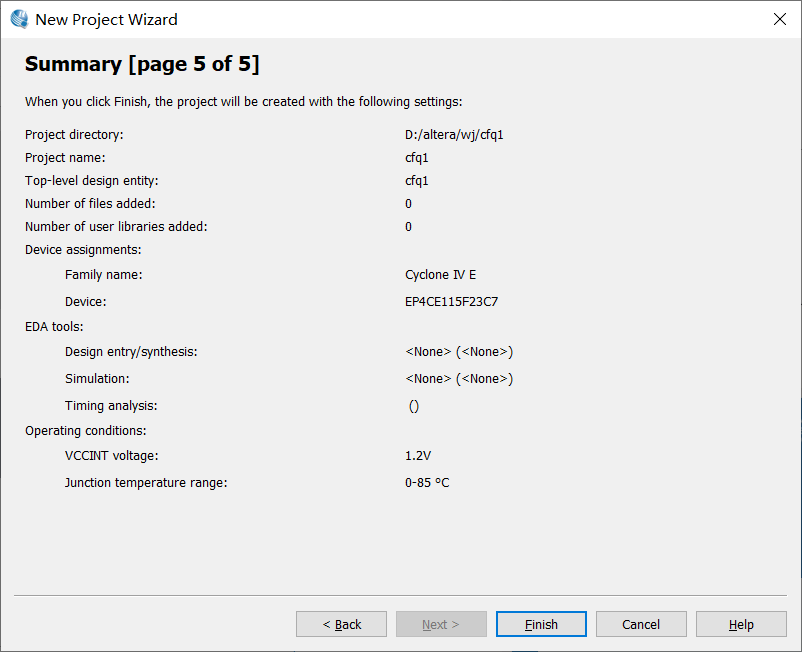Image resolution: width=802 pixels, height=652 pixels.
Task: Select the project directory D:/altera/wj/cfq1
Action: 454,134
